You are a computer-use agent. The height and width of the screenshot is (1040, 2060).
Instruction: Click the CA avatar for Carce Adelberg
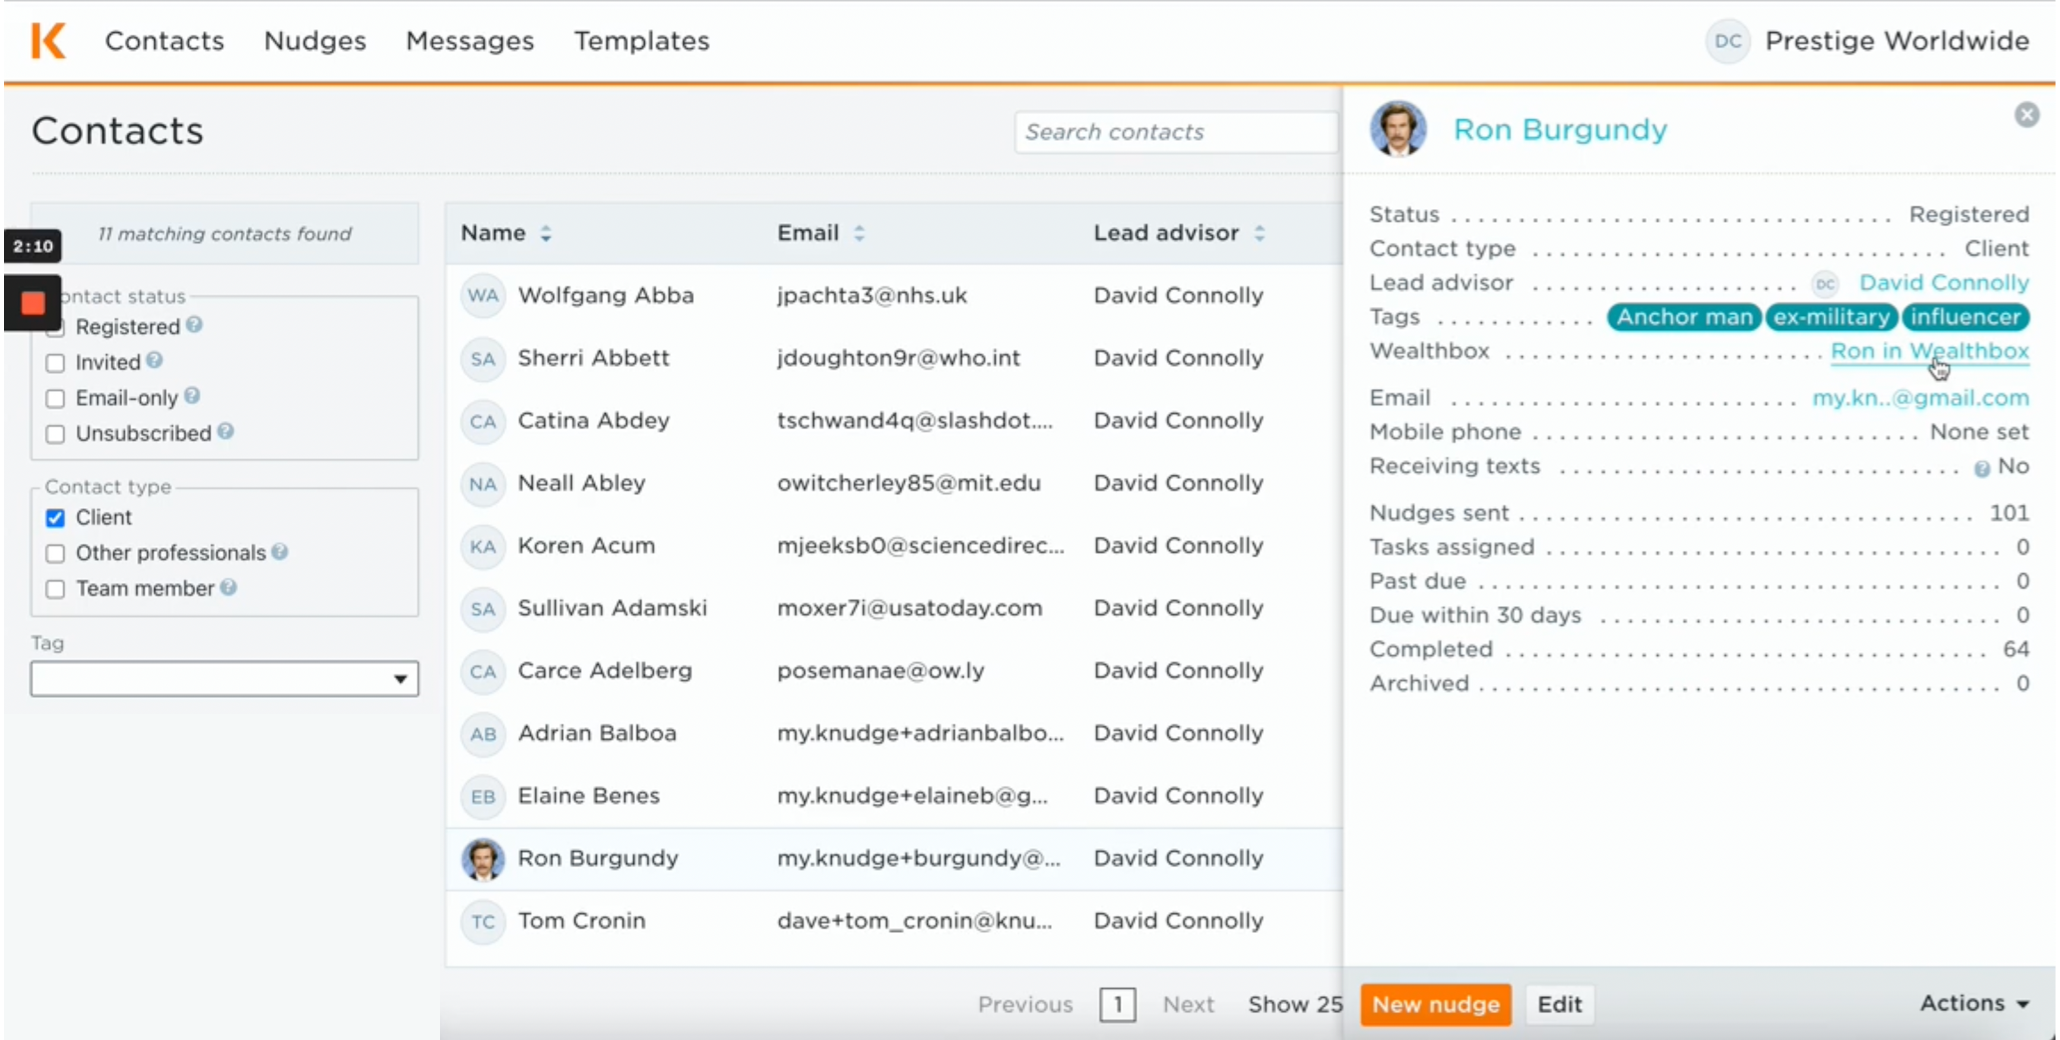(x=483, y=671)
